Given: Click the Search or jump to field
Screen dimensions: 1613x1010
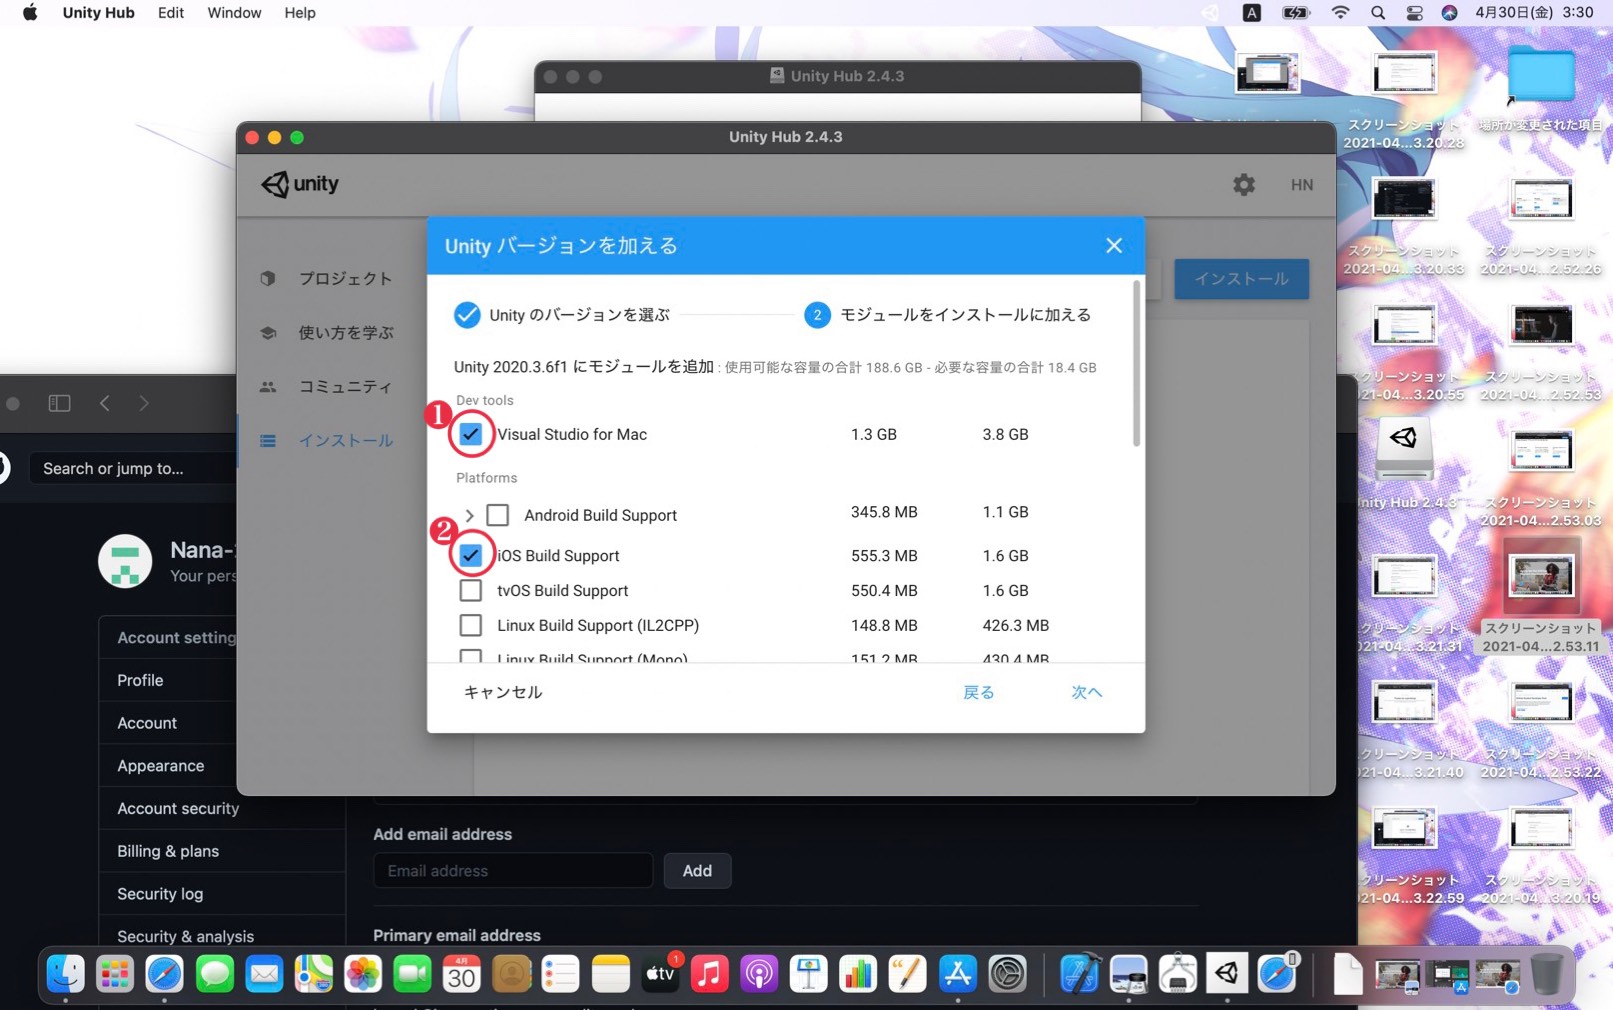Looking at the screenshot, I should (x=133, y=468).
